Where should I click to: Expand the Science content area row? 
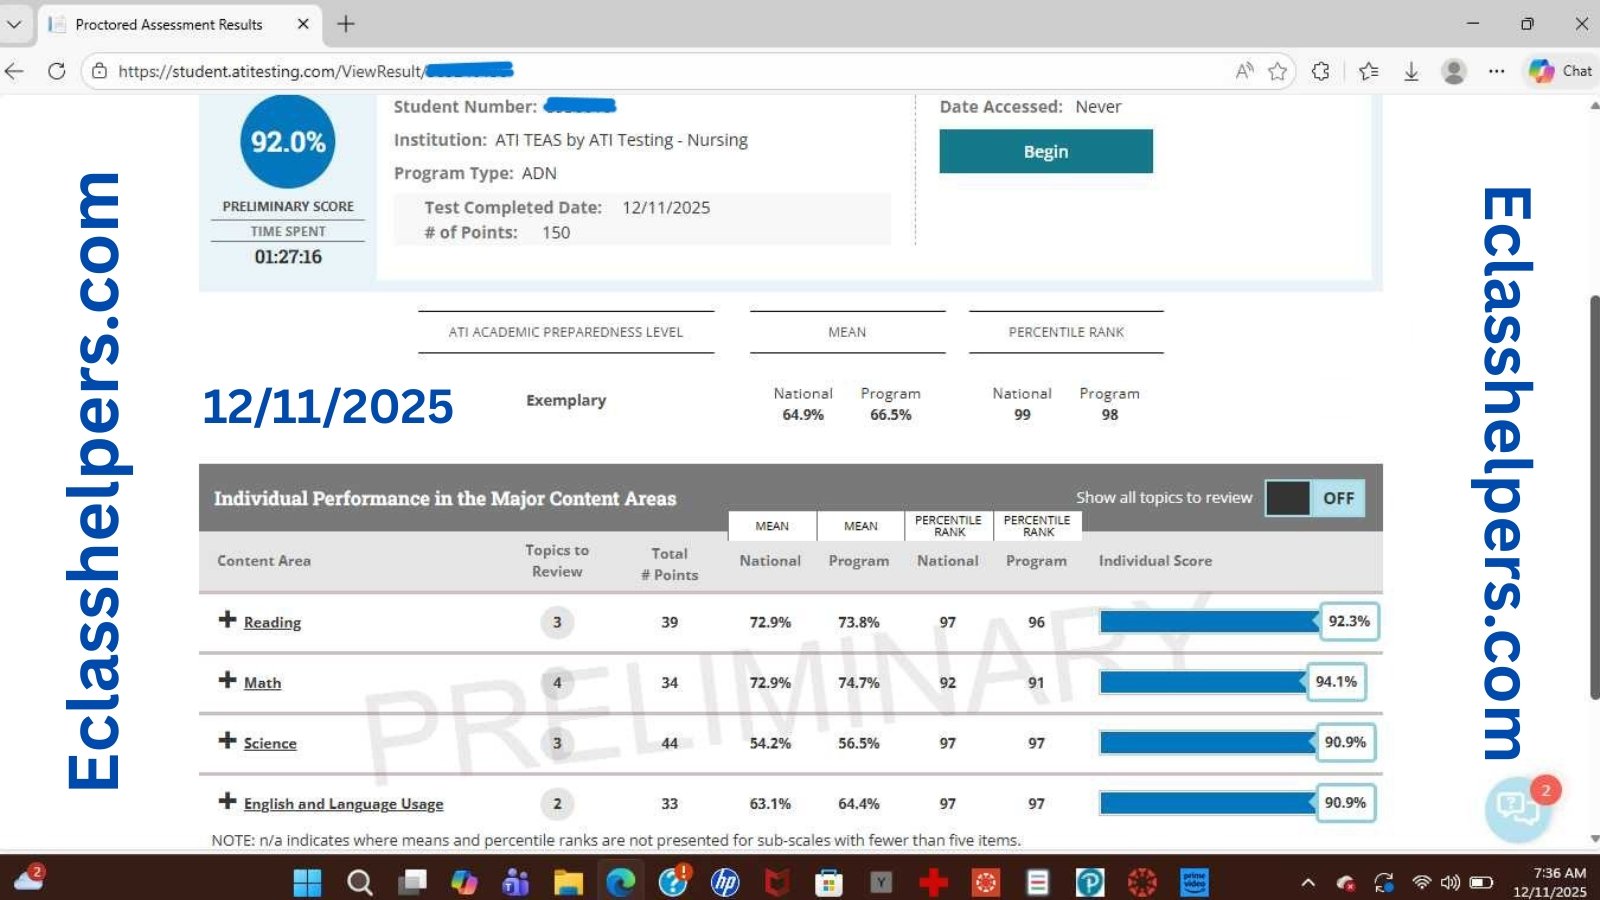pos(228,741)
